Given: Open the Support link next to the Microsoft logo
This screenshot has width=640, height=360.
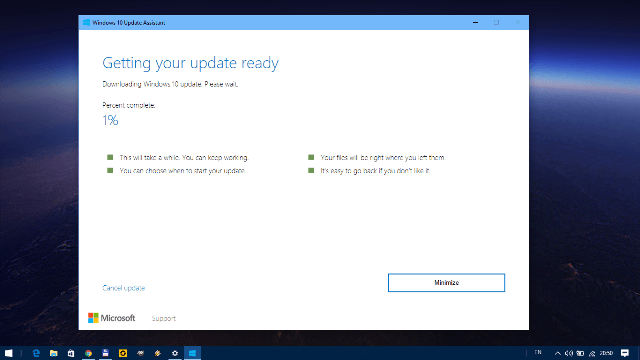Looking at the screenshot, I should pyautogui.click(x=164, y=318).
